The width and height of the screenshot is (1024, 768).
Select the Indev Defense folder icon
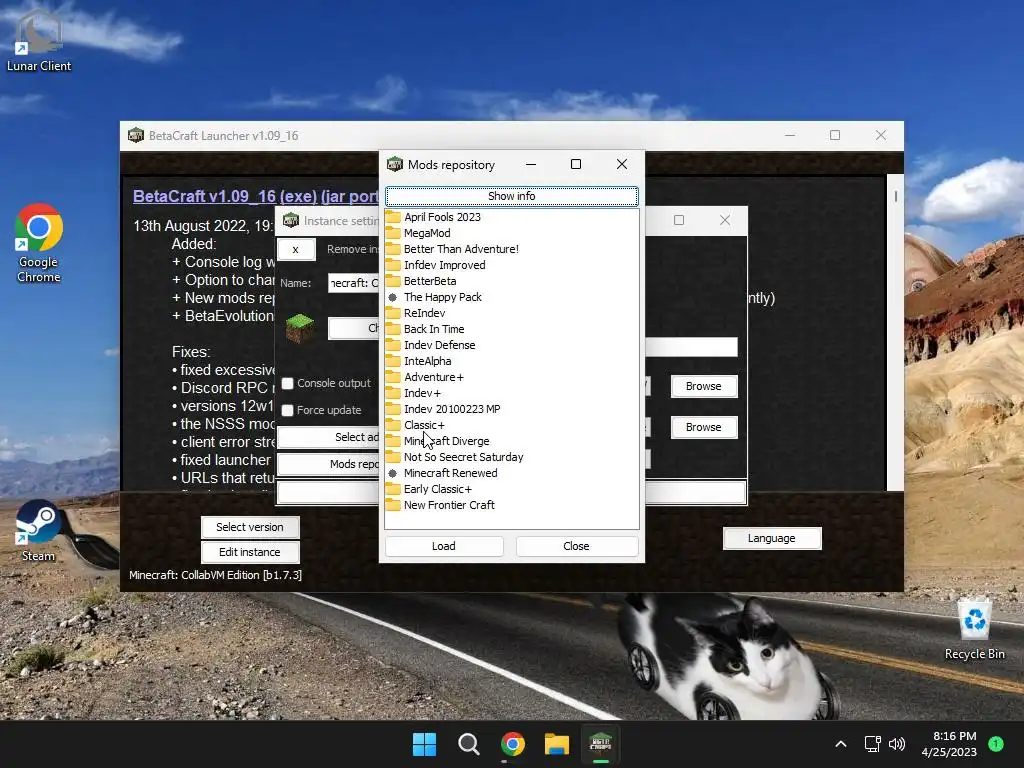pyautogui.click(x=393, y=345)
